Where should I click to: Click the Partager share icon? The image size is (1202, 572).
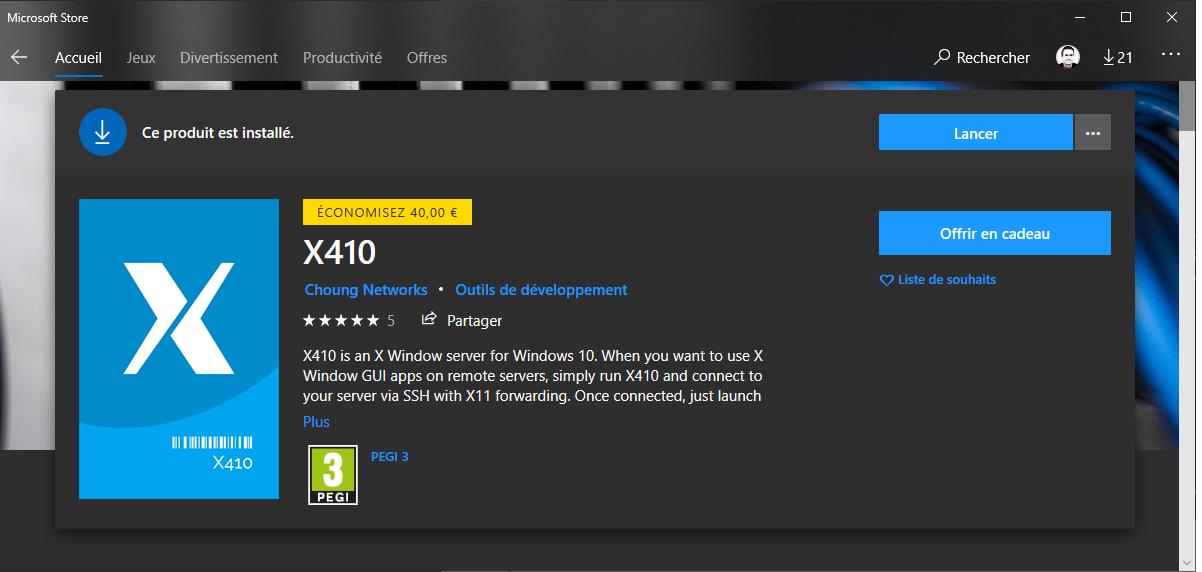pos(429,320)
